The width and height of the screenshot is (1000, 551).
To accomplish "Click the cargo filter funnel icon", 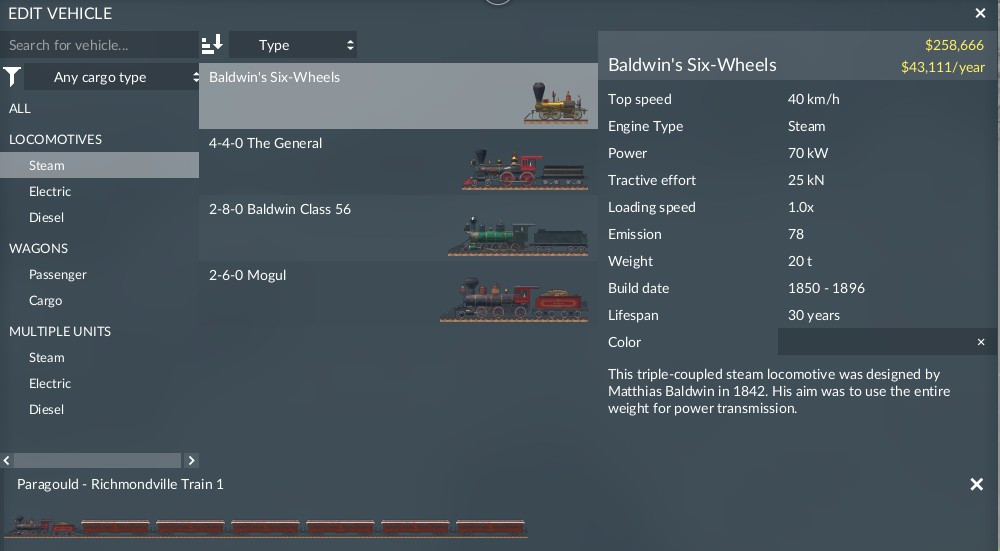I will pyautogui.click(x=12, y=77).
